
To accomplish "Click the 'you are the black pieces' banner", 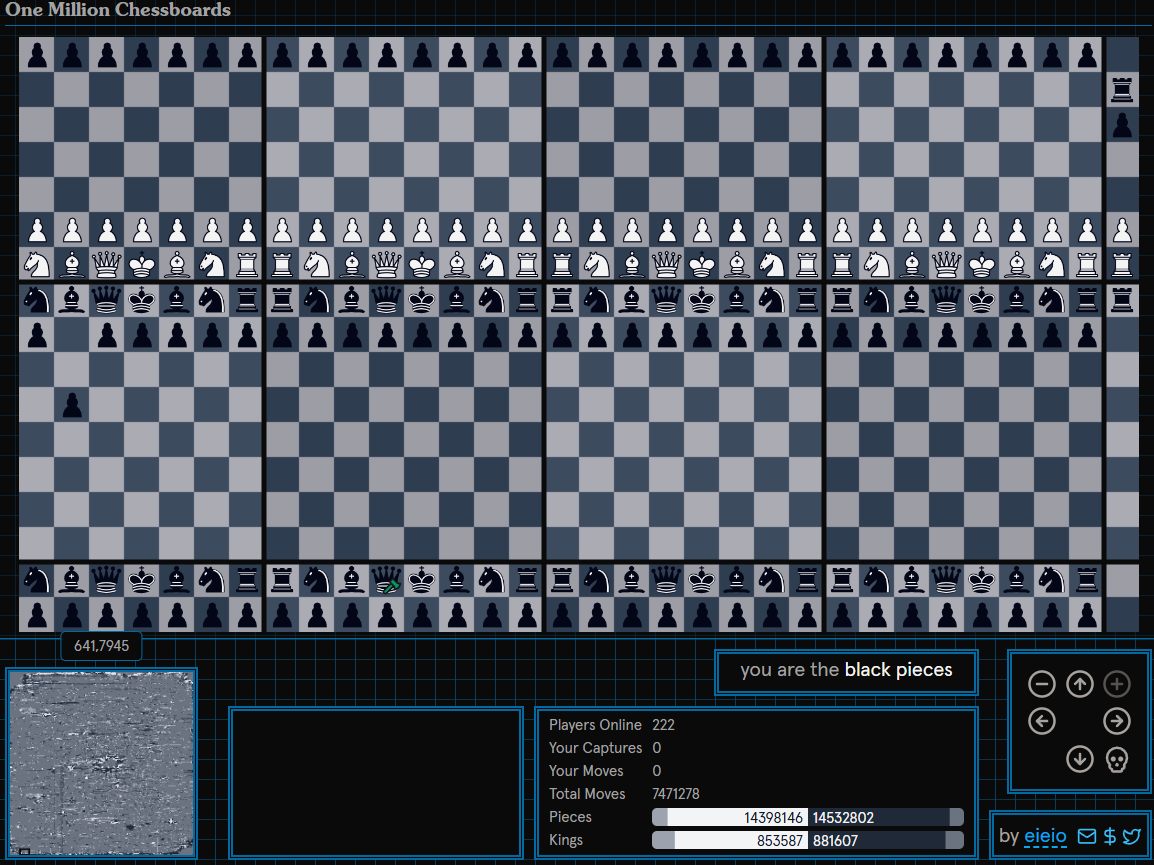I will 846,670.
